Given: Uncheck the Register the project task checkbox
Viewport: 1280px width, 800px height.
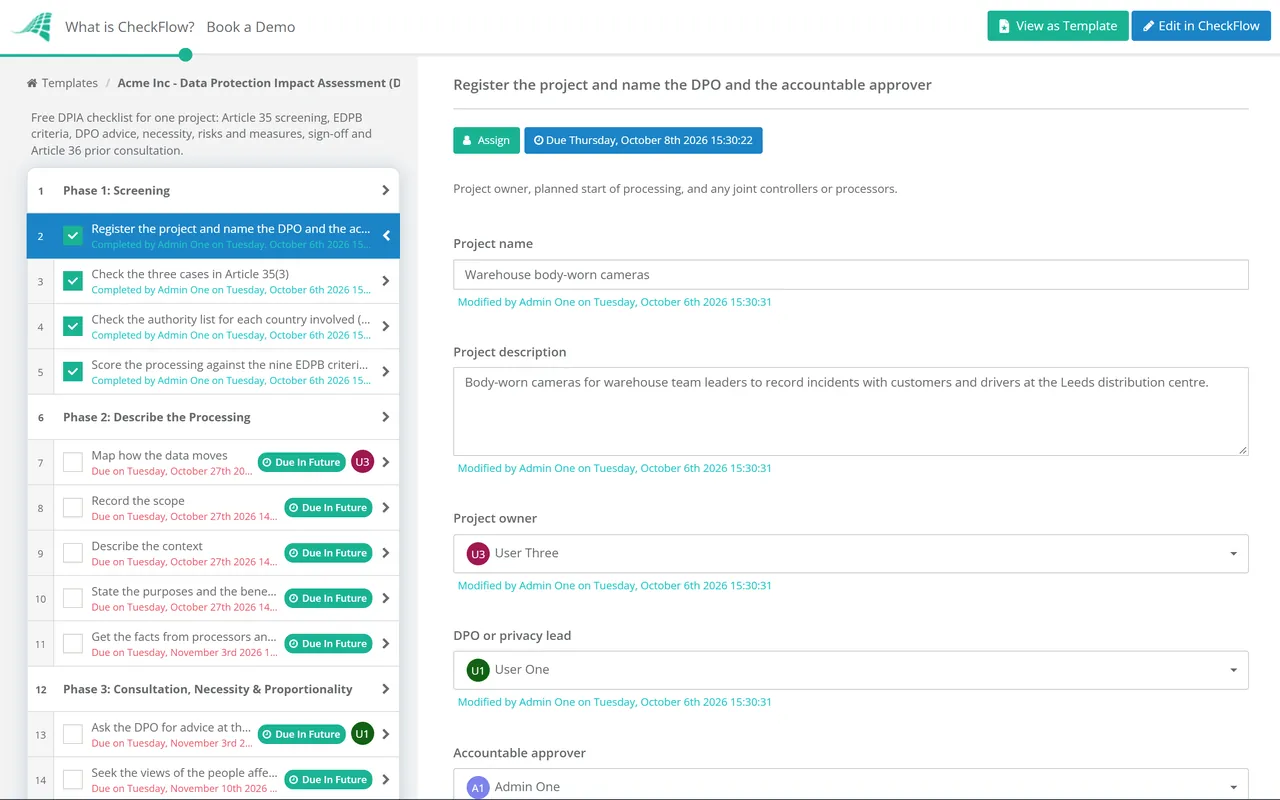Looking at the screenshot, I should pyautogui.click(x=73, y=236).
